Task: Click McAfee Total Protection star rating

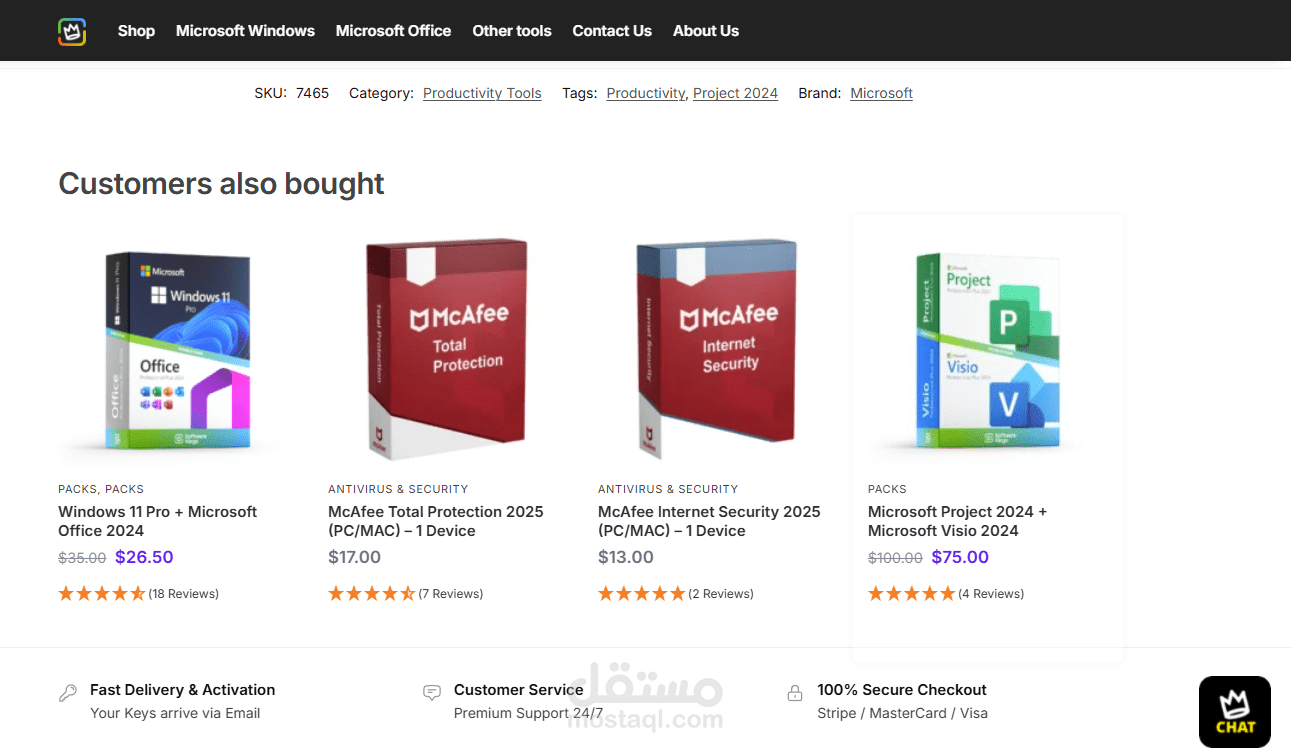Action: [372, 594]
